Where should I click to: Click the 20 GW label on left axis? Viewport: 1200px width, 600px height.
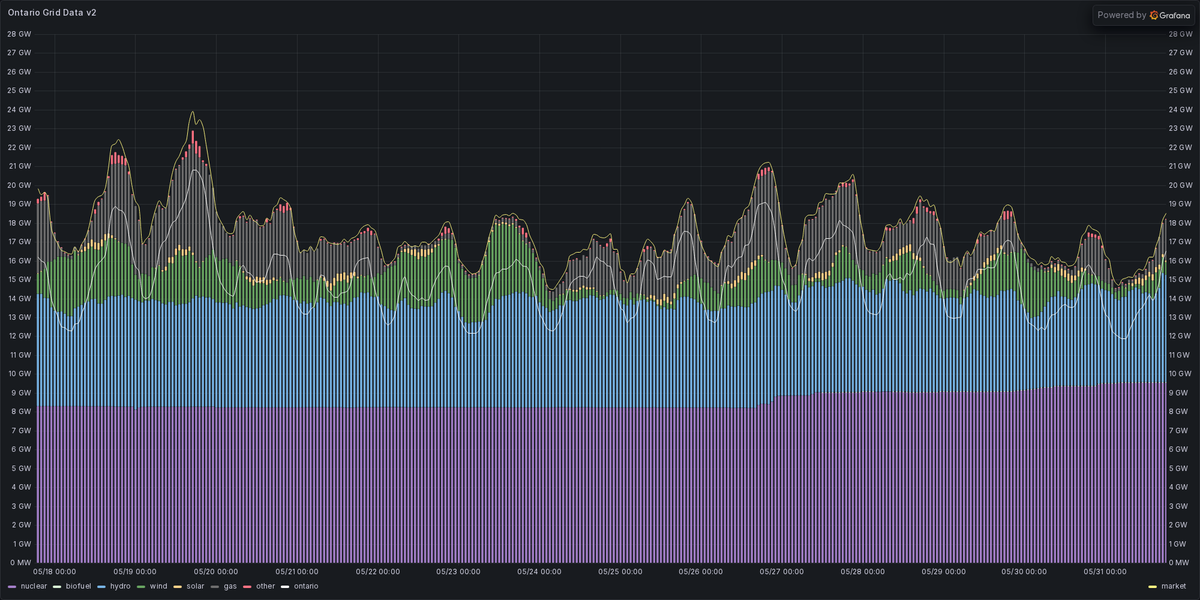19,185
